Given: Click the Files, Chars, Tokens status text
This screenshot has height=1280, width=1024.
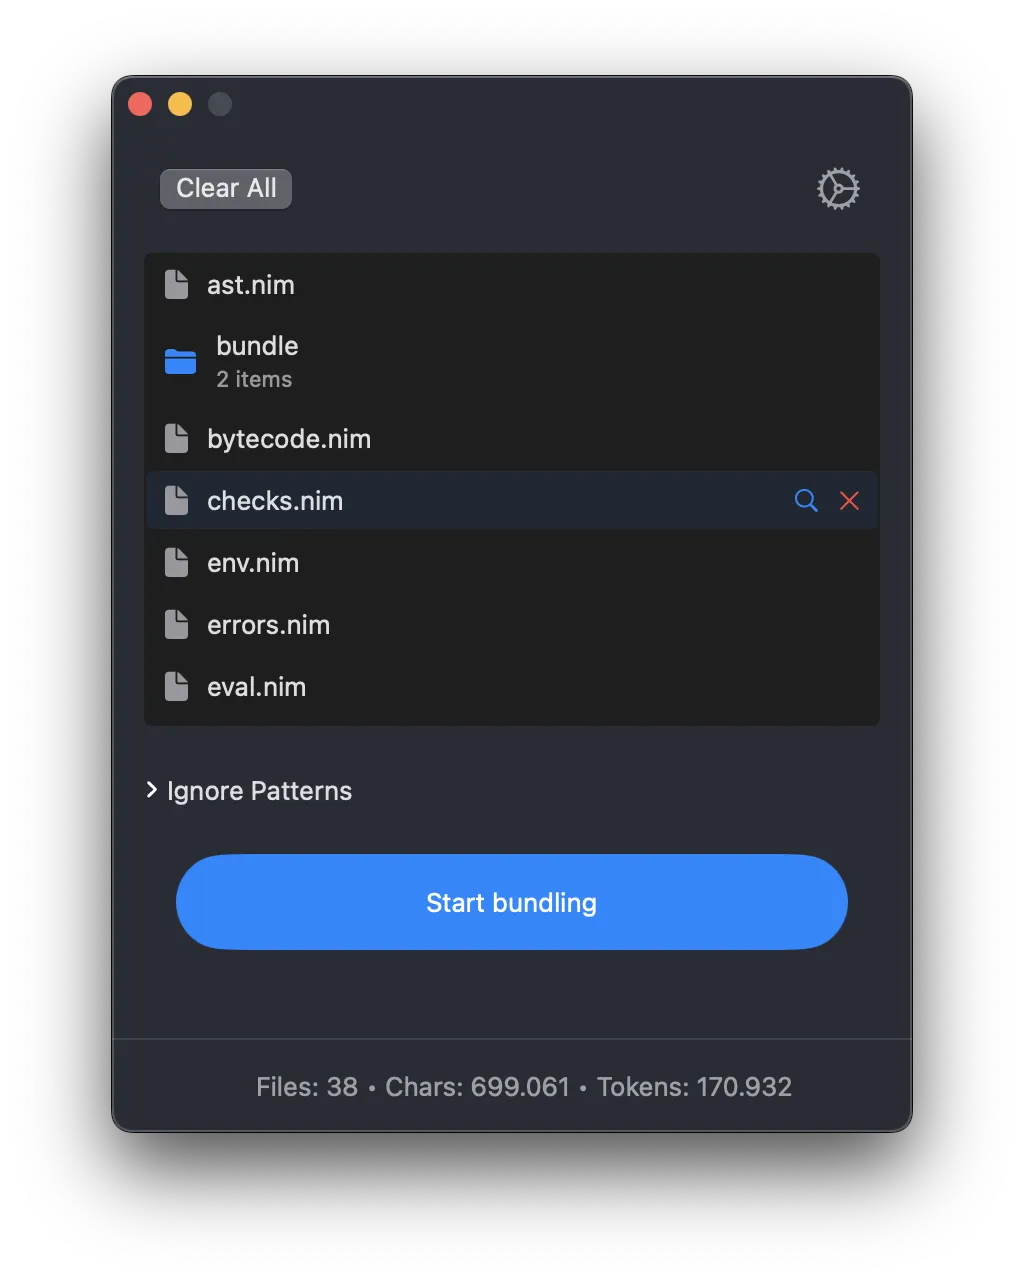Looking at the screenshot, I should click(x=524, y=1087).
